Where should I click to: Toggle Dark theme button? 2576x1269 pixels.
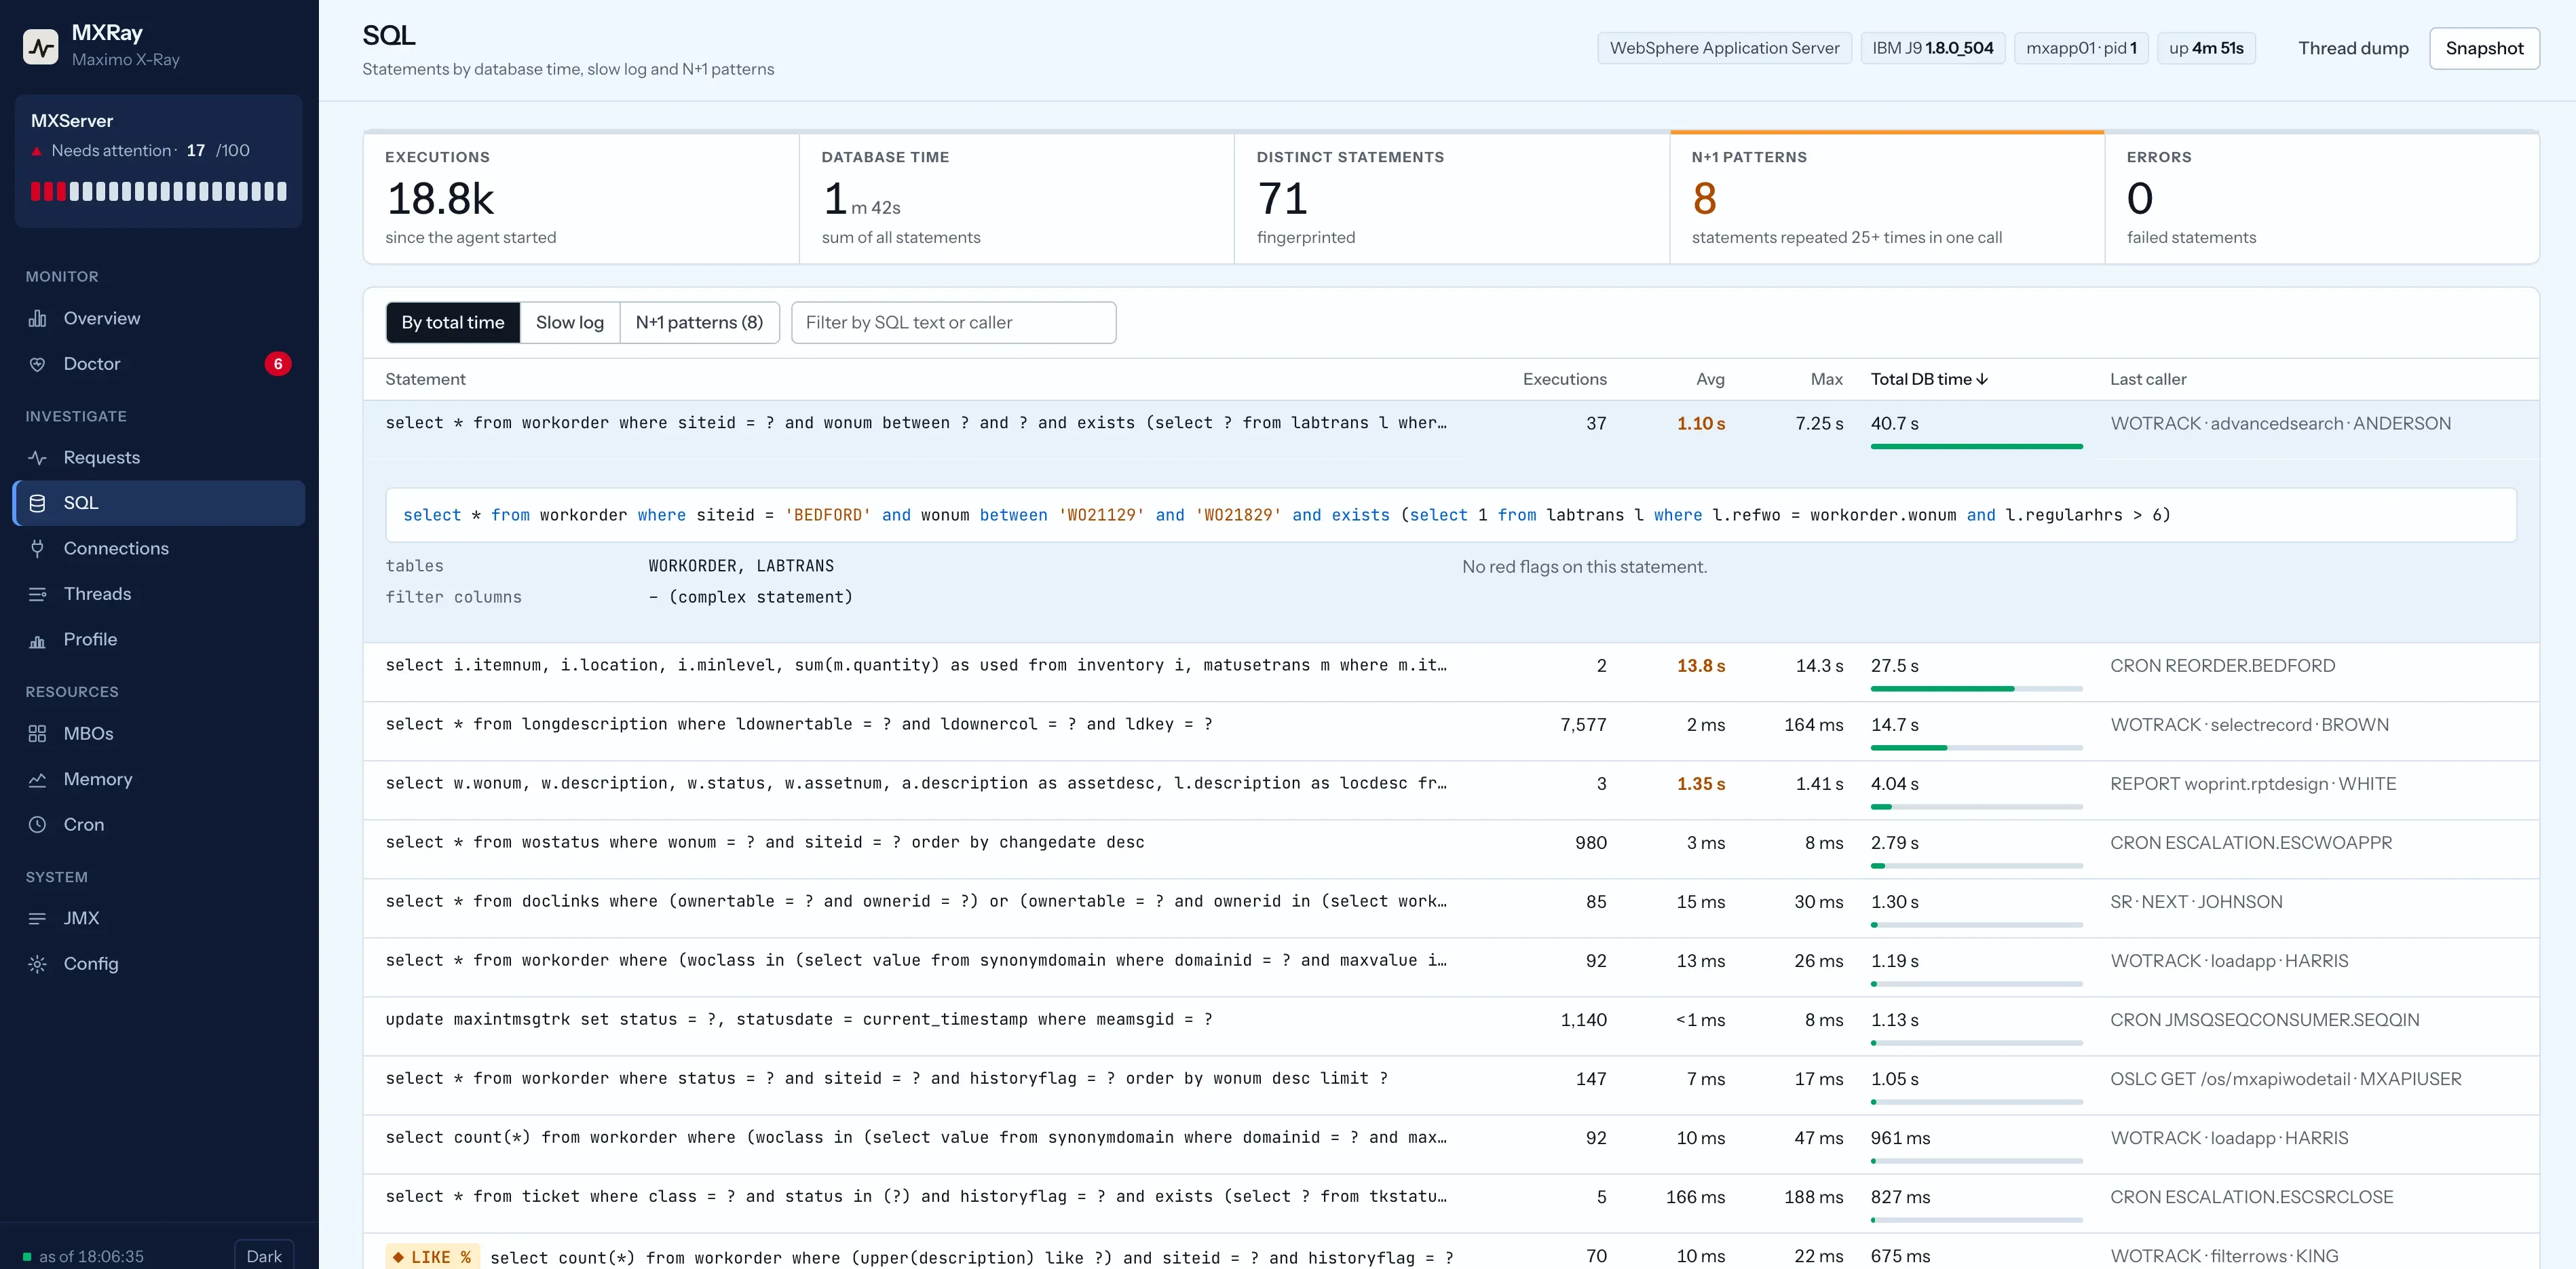(x=264, y=1256)
